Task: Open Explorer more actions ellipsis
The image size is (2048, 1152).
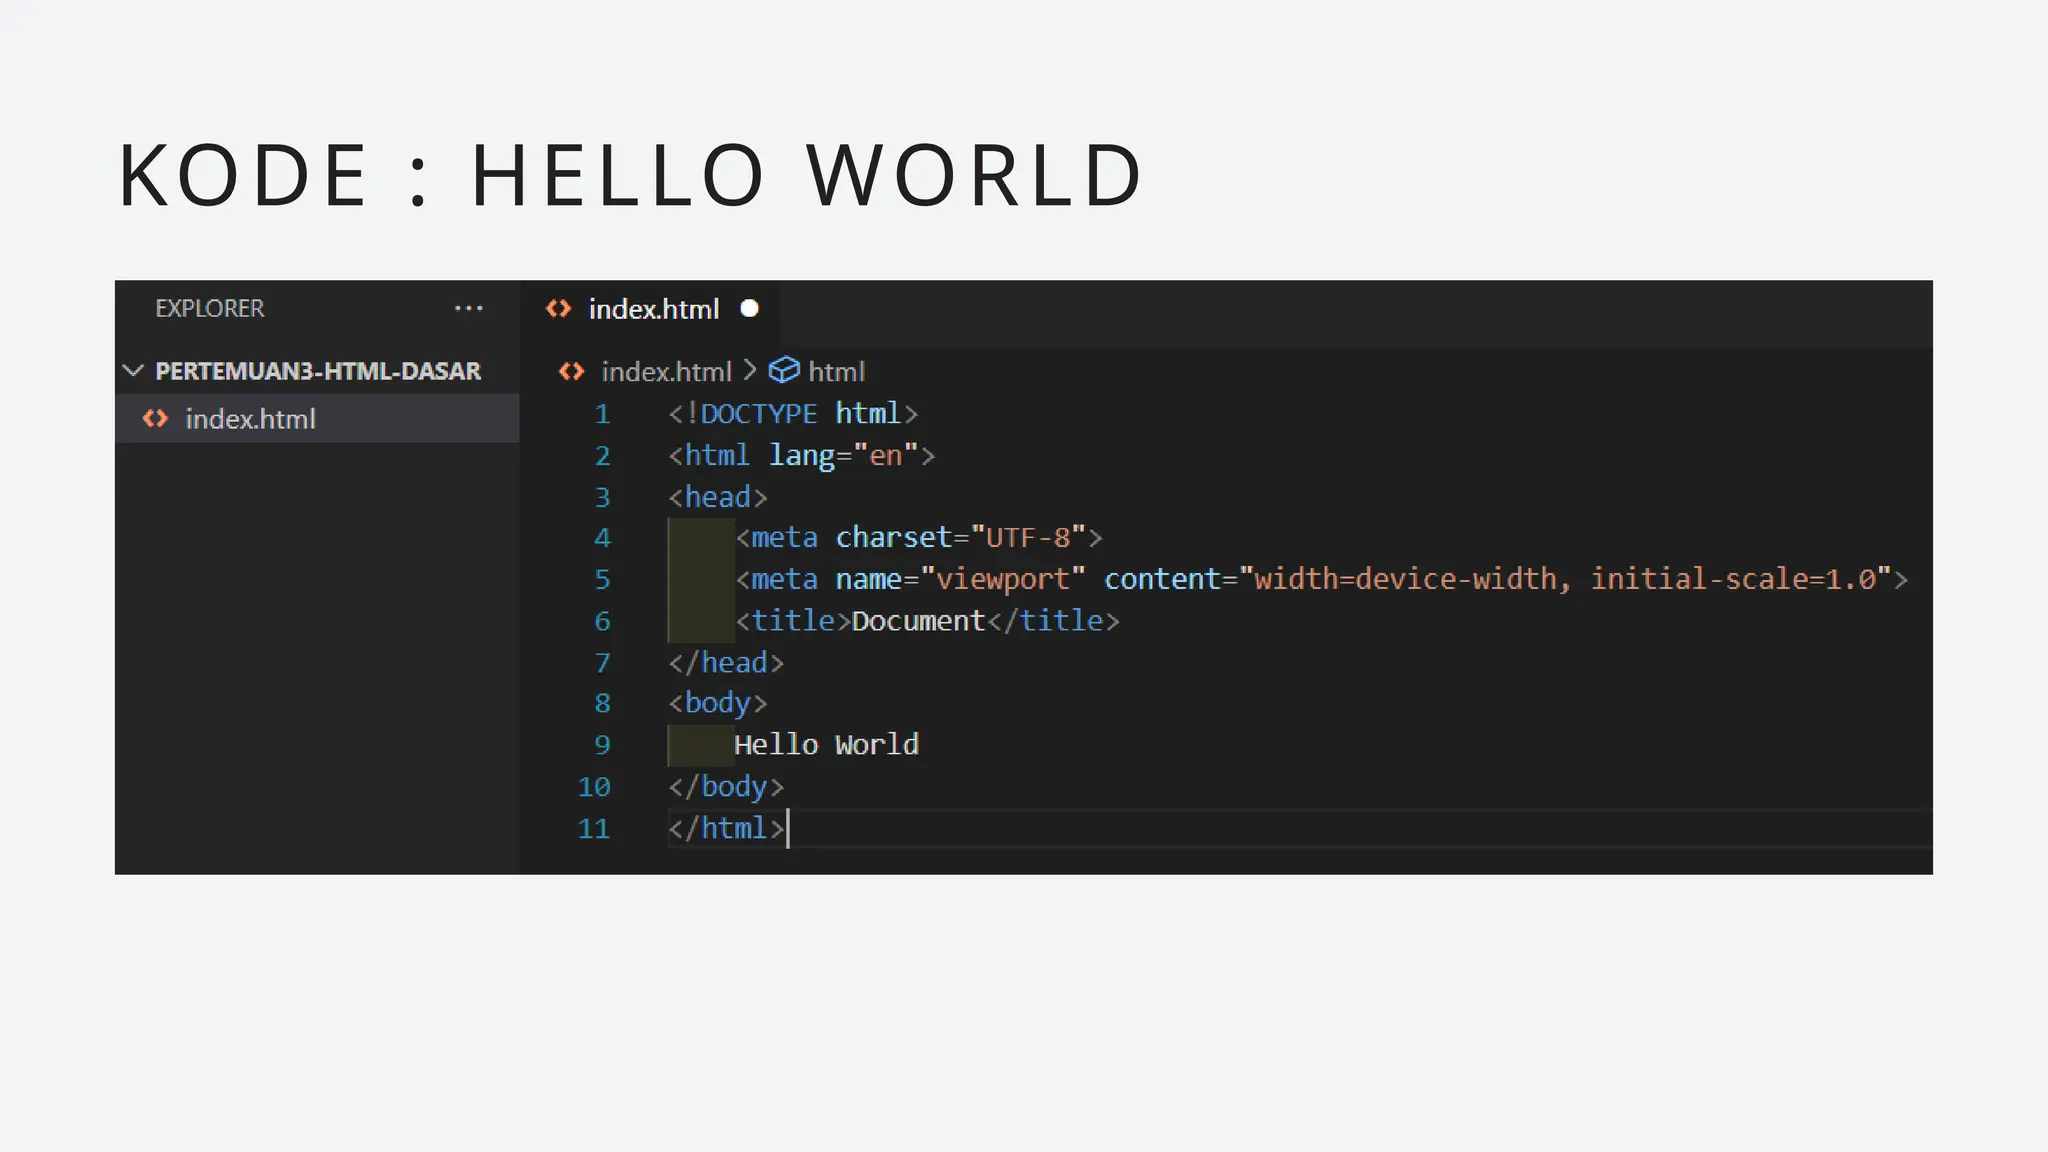Action: click(x=468, y=309)
